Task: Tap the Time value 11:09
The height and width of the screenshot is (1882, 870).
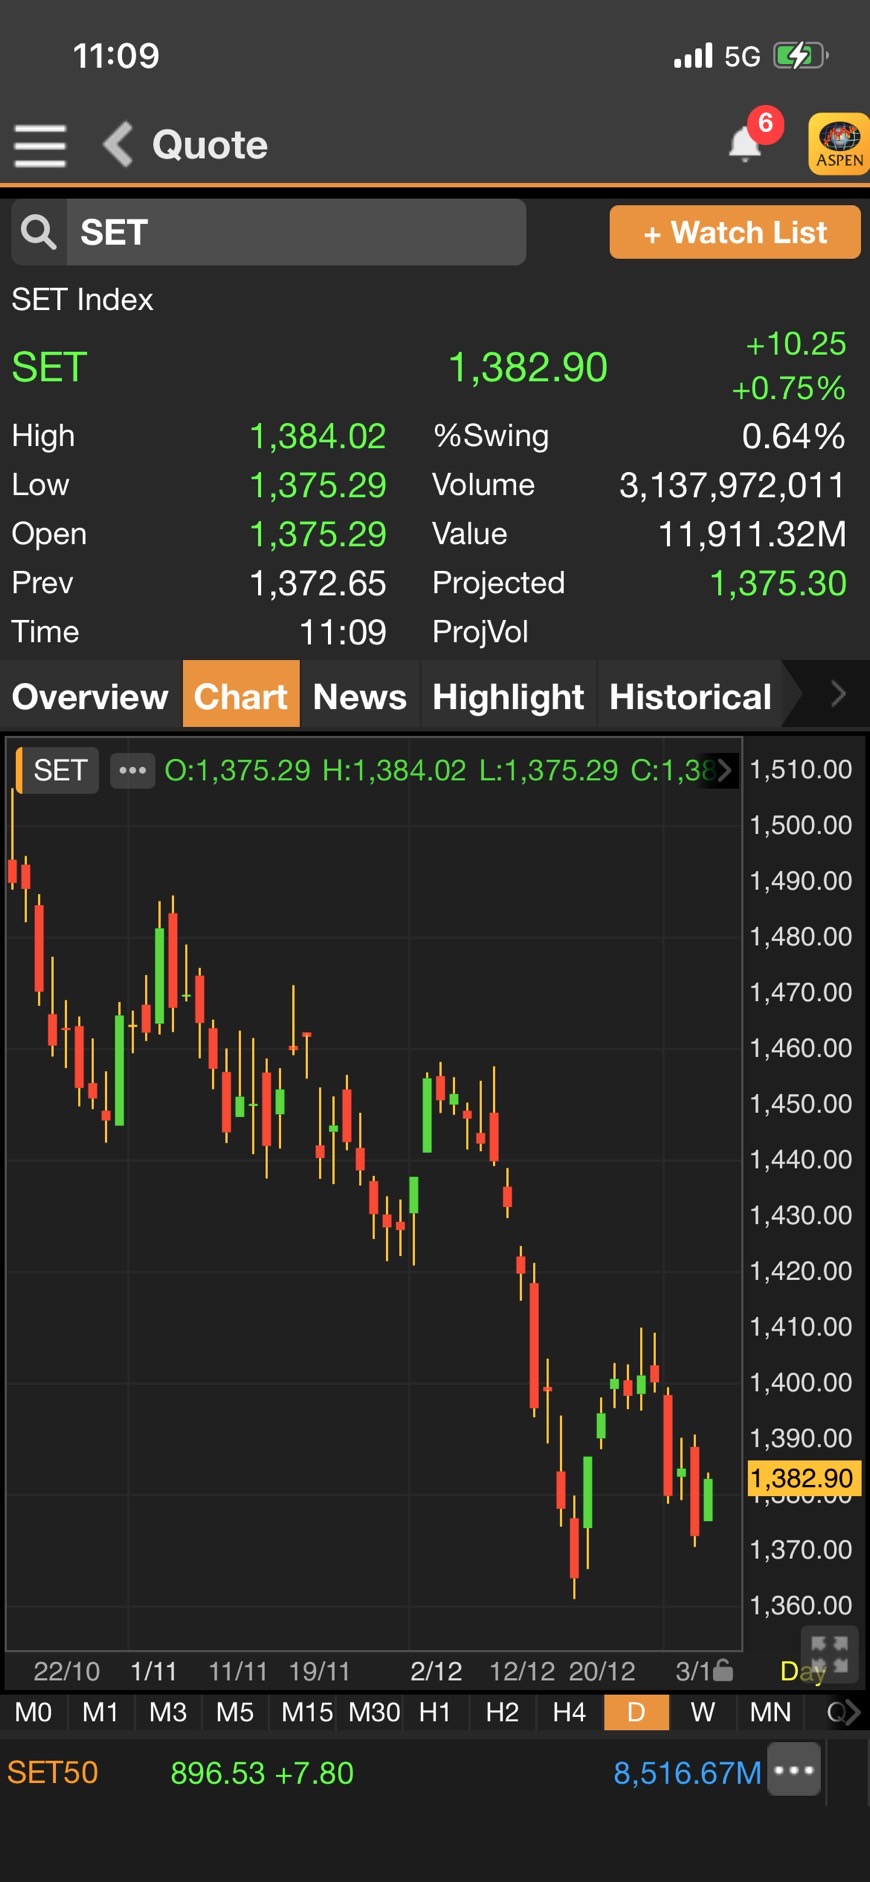Action: (x=343, y=632)
